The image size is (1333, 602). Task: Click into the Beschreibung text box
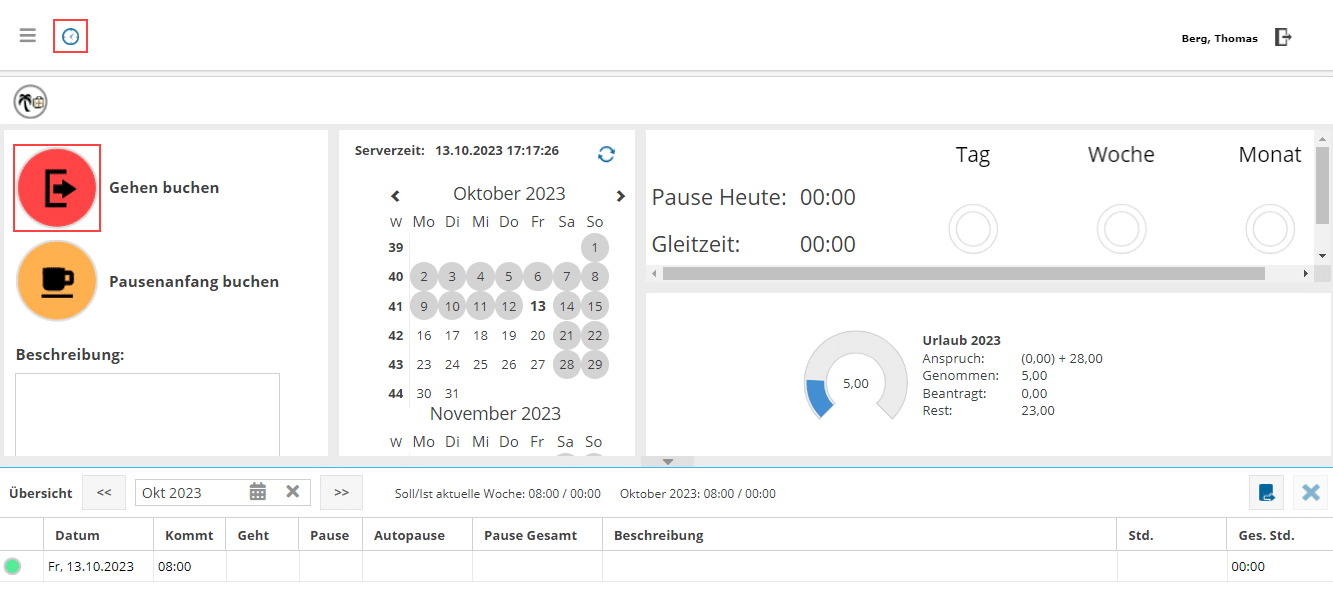147,414
